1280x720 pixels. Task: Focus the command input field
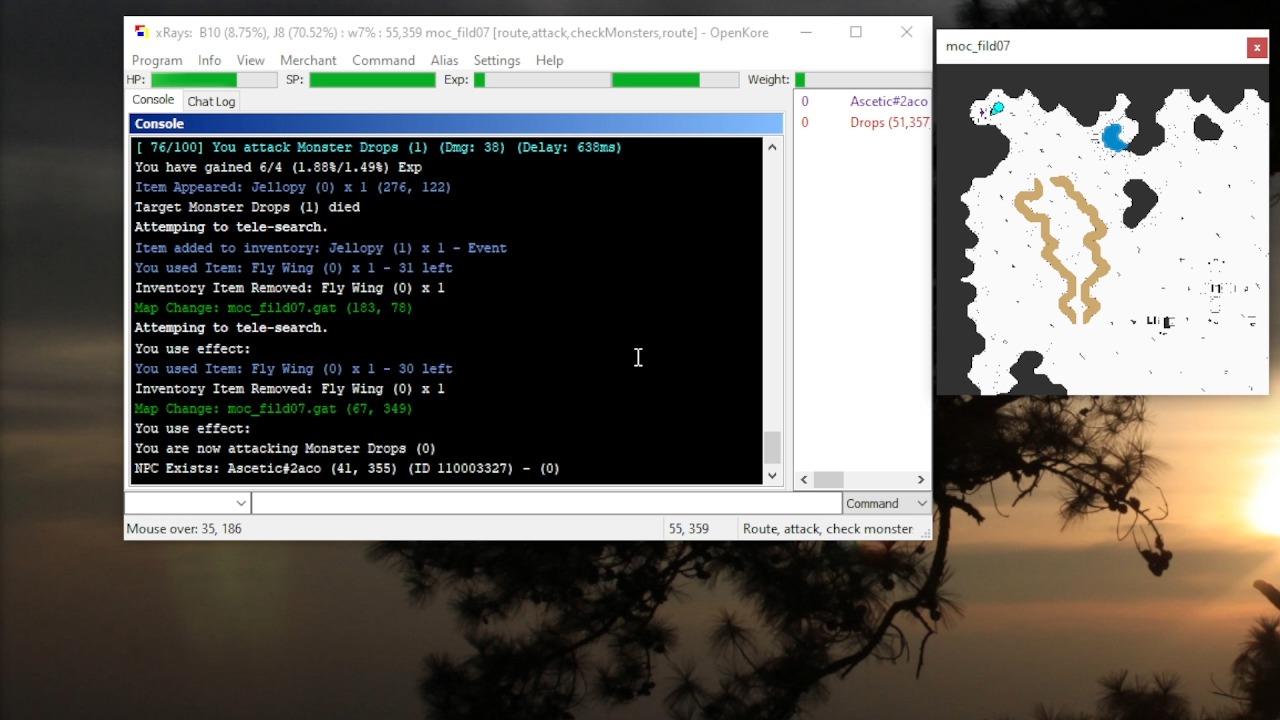pyautogui.click(x=546, y=503)
